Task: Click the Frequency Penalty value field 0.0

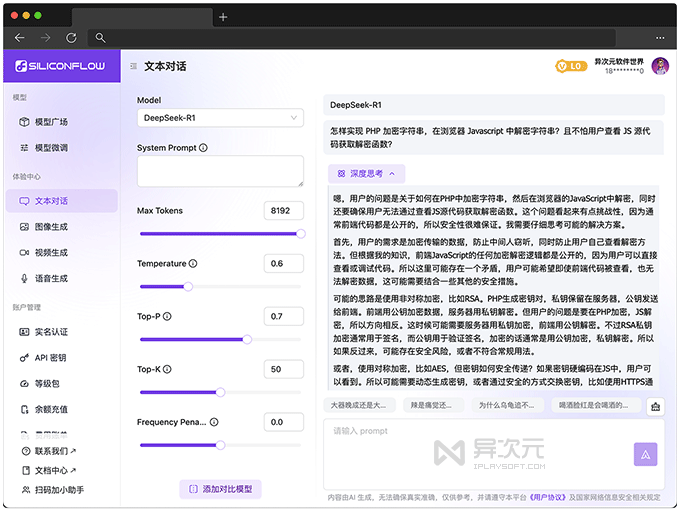Action: pyautogui.click(x=284, y=422)
